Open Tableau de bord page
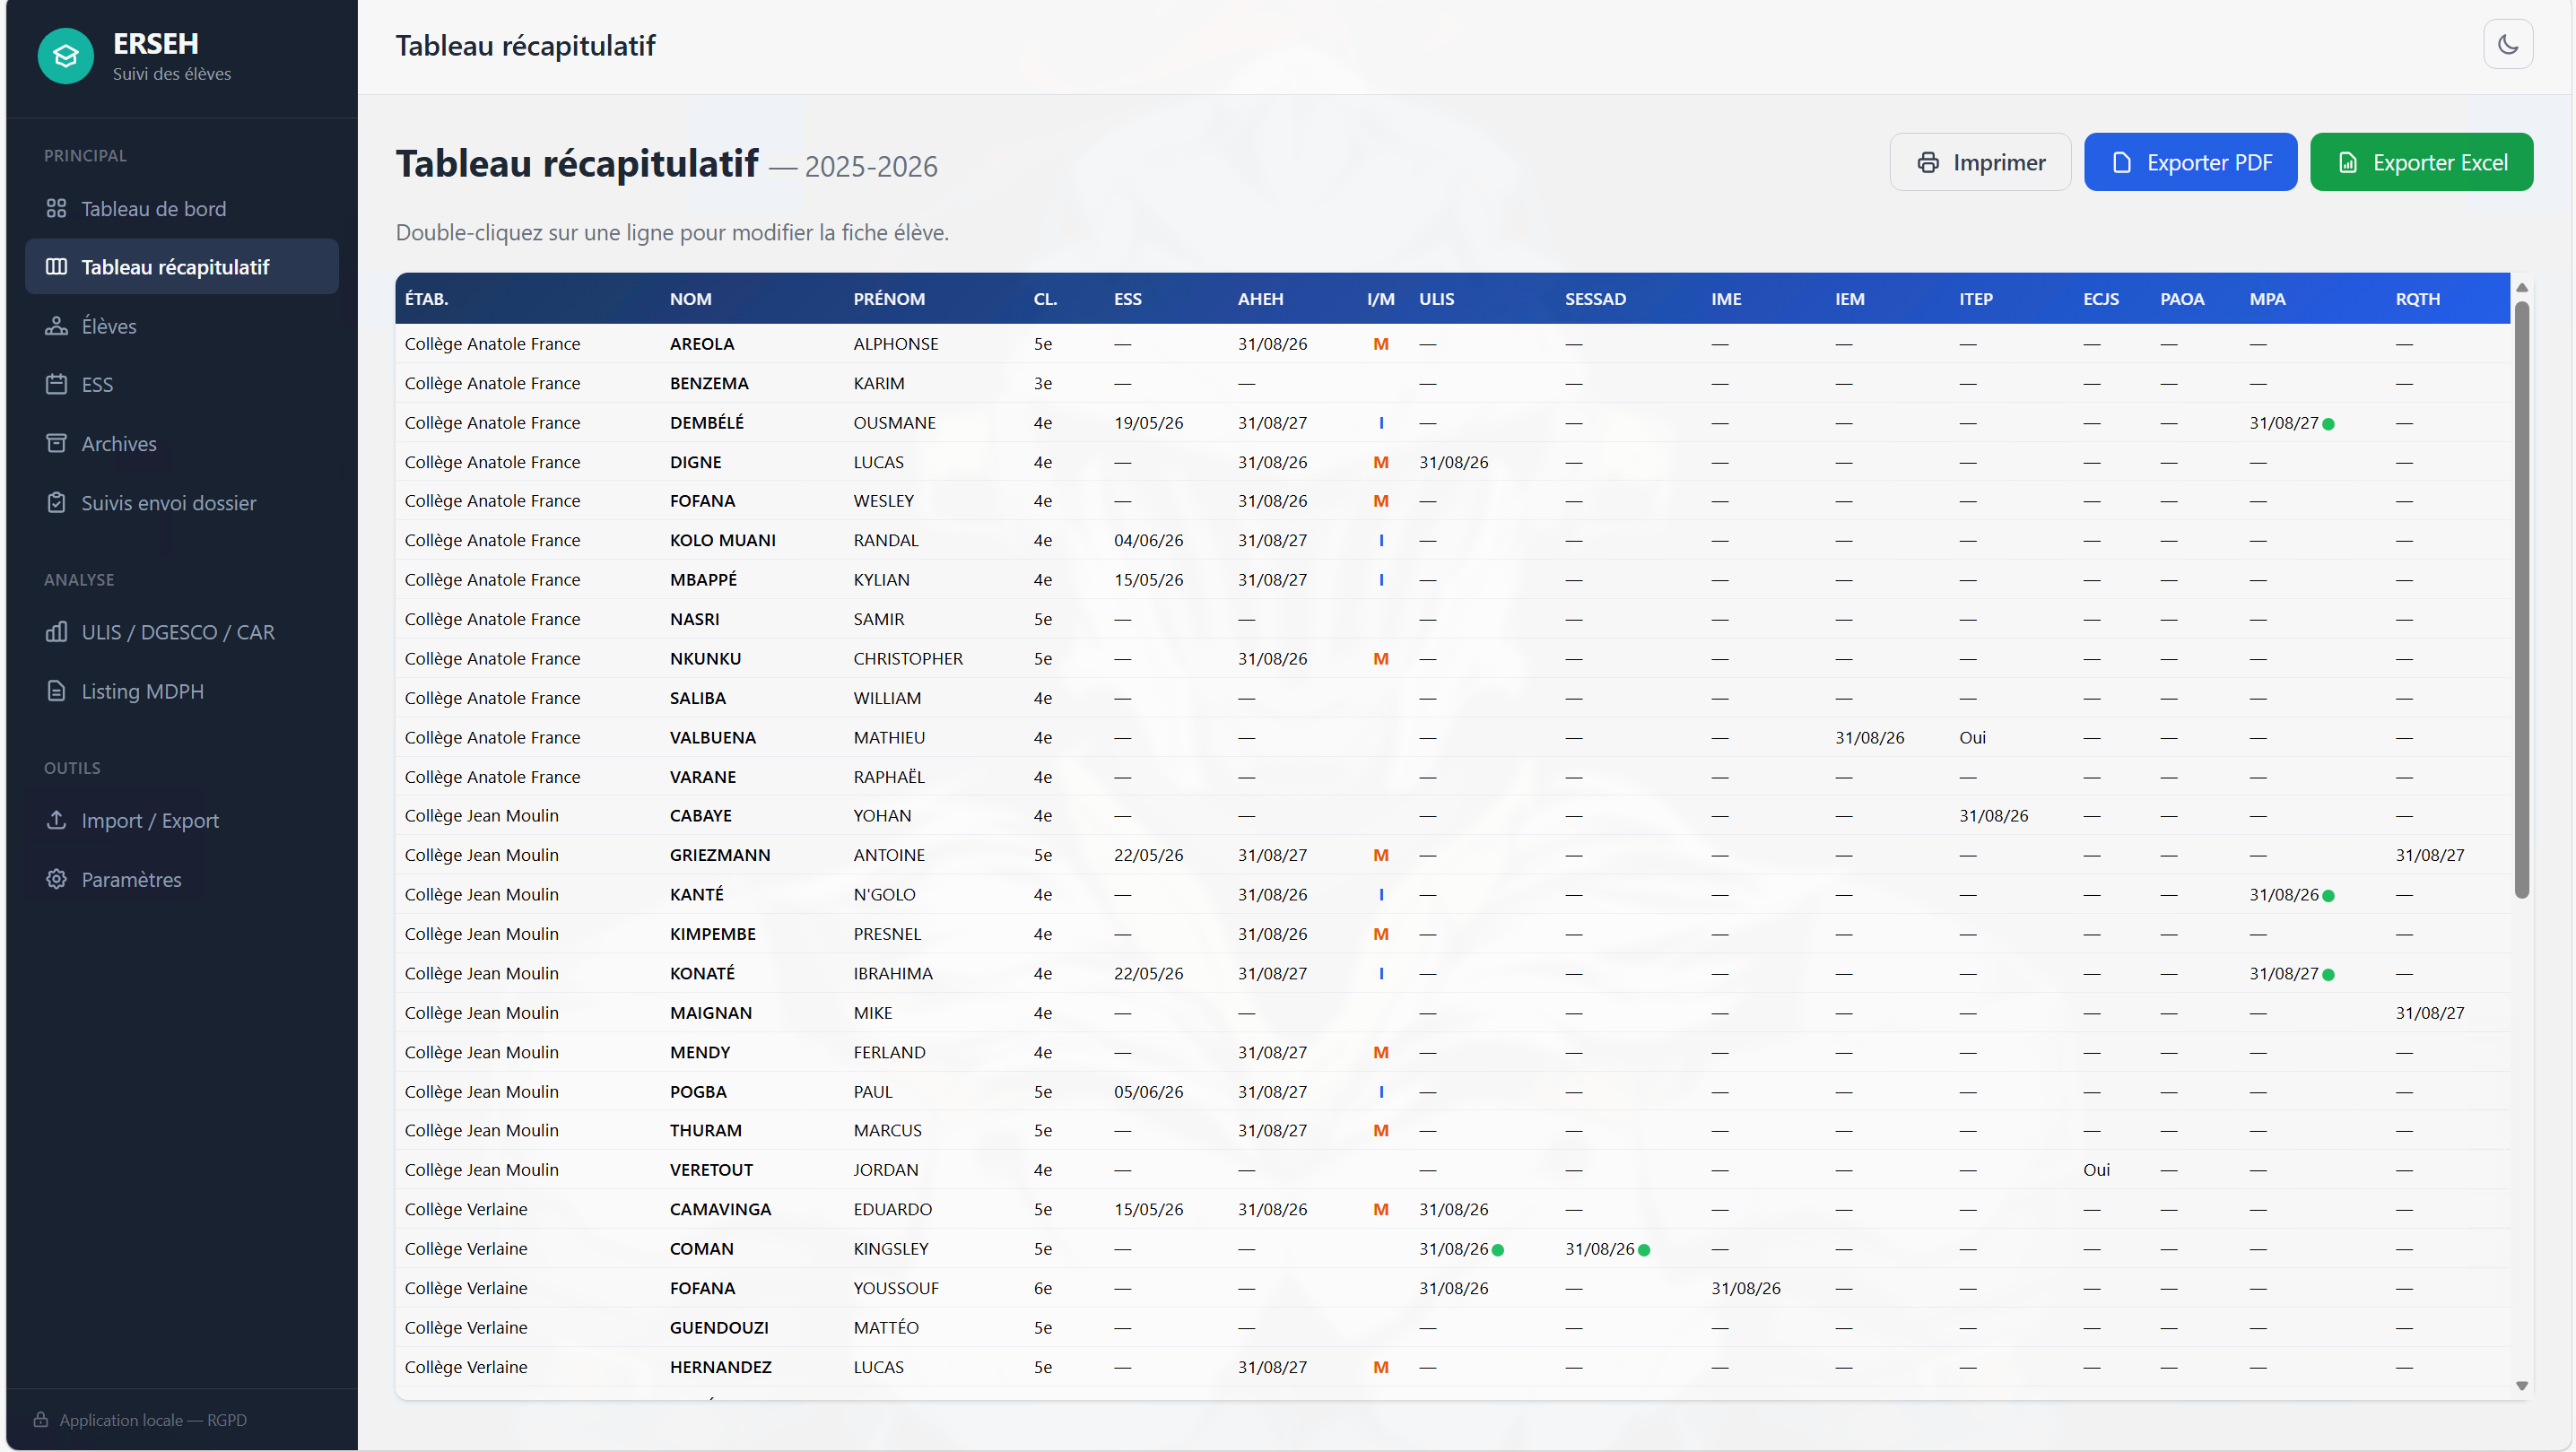Screen dimensions: 2576x1452 tap(181, 208)
